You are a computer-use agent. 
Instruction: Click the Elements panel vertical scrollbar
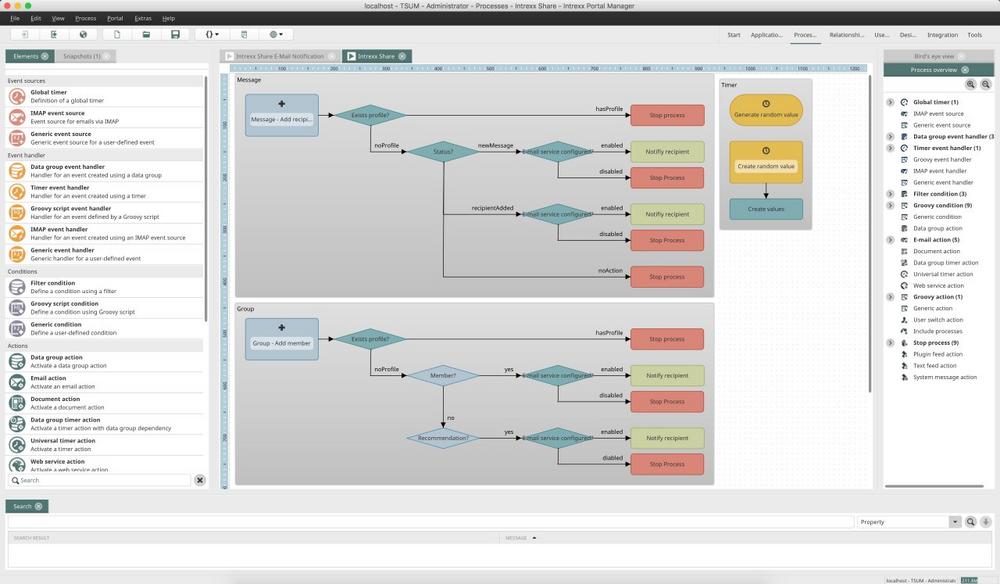coord(205,198)
